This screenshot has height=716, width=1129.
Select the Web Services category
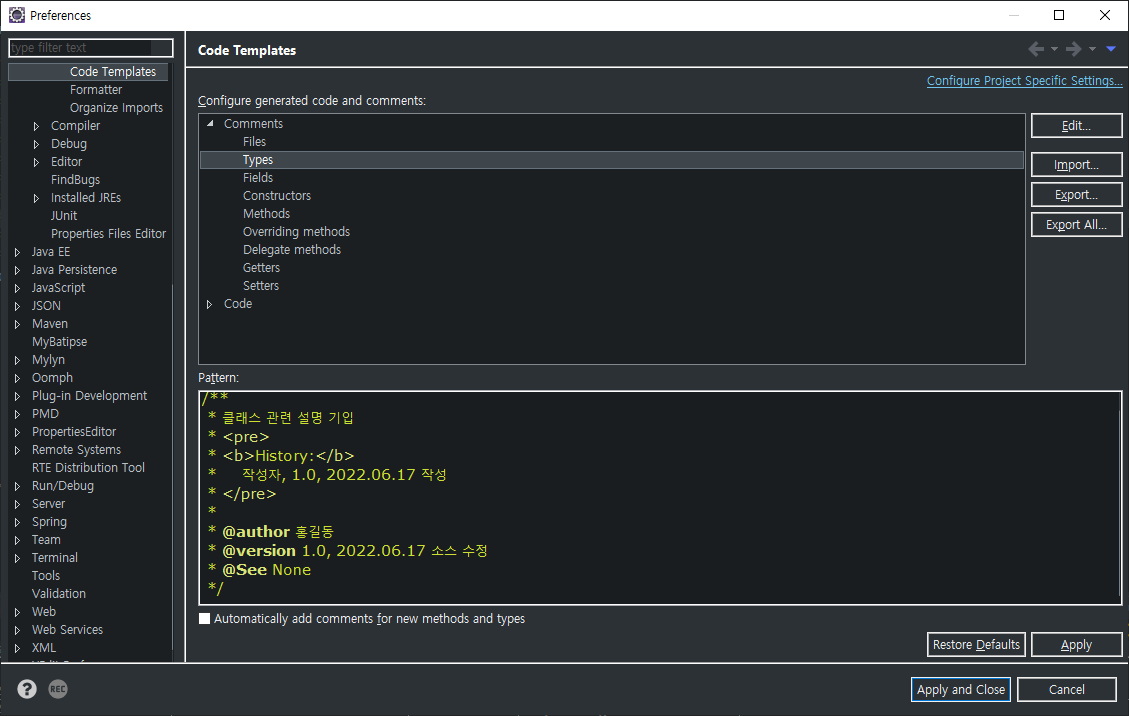click(x=67, y=630)
